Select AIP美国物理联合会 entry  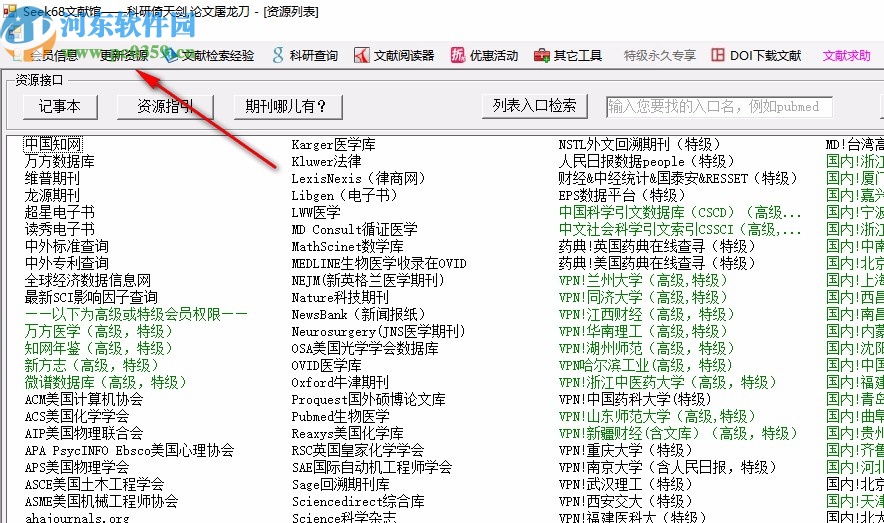pos(84,433)
